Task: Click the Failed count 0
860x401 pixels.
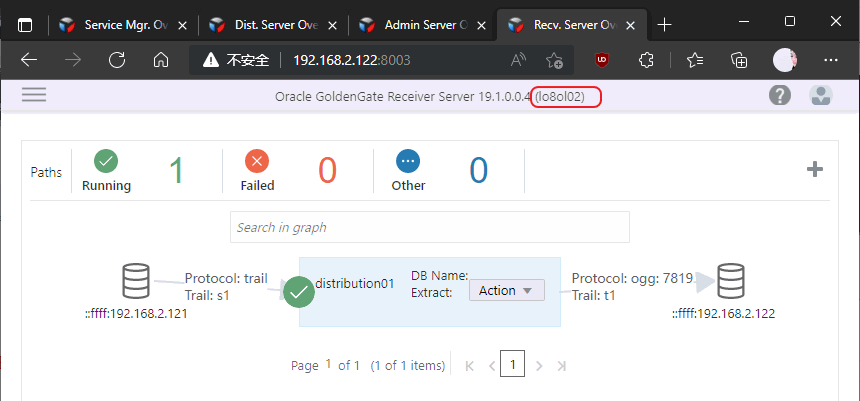Action: 327,170
